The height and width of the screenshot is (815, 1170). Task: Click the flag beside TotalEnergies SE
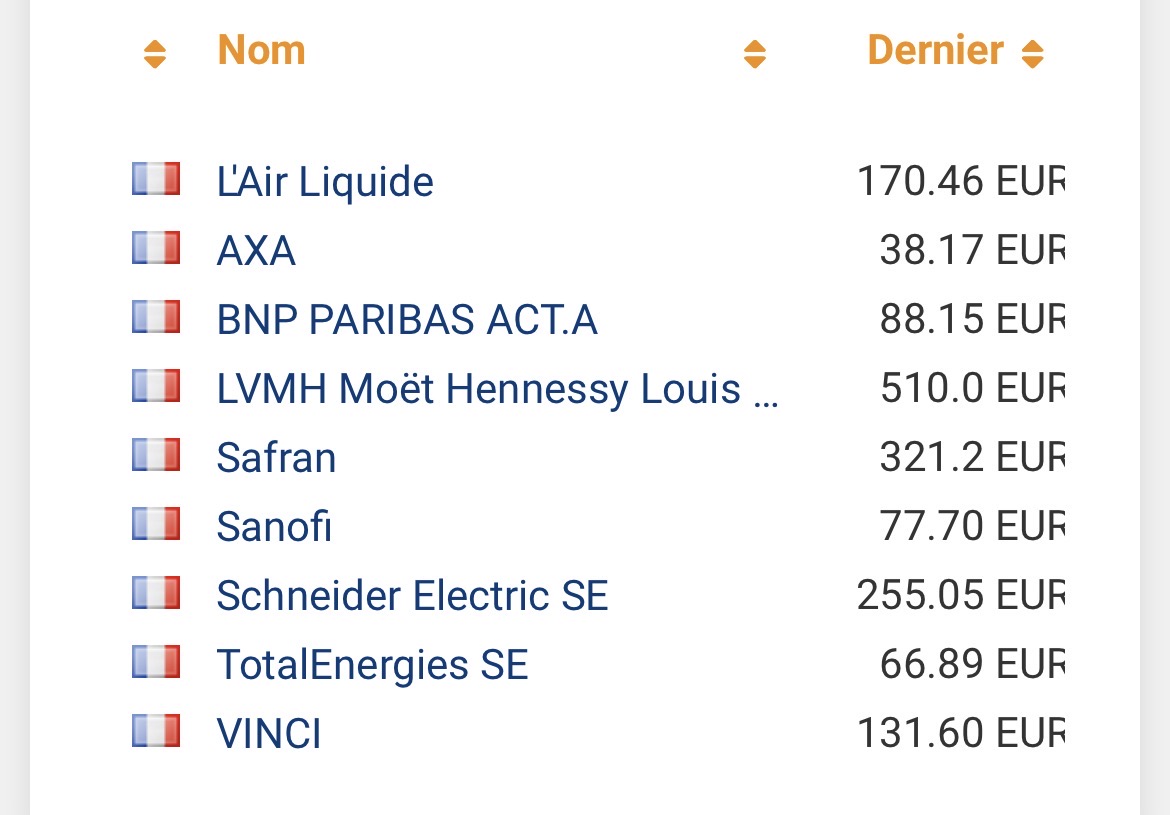click(x=156, y=663)
